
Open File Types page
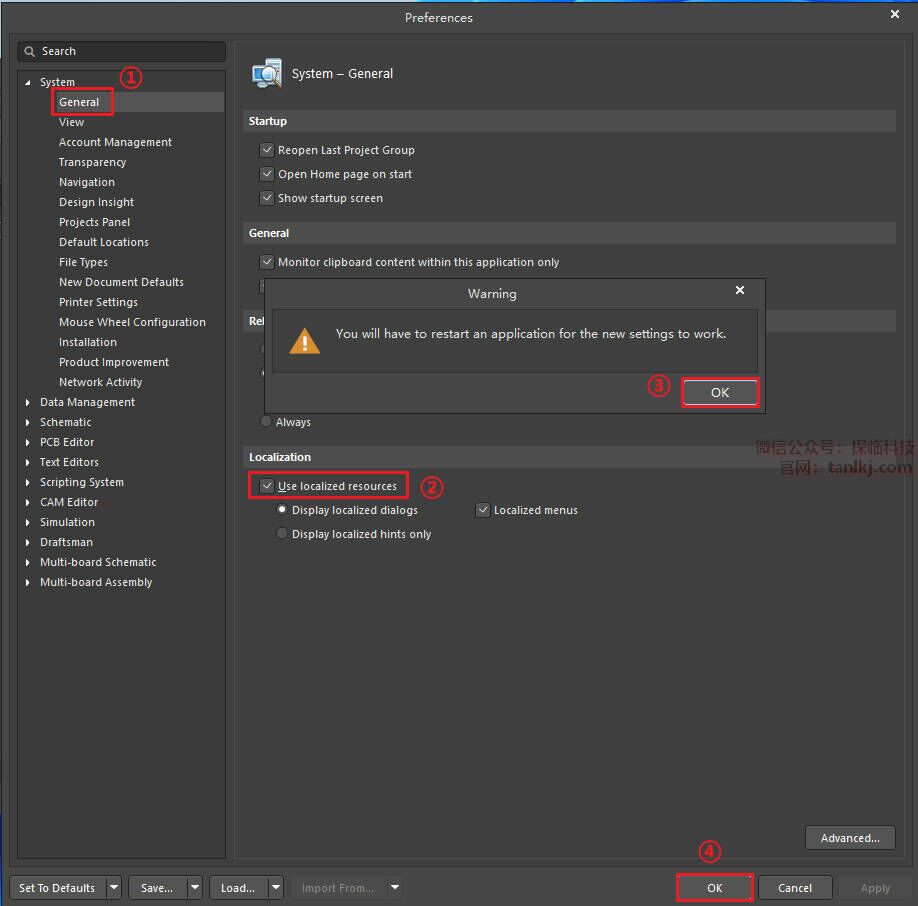point(83,262)
